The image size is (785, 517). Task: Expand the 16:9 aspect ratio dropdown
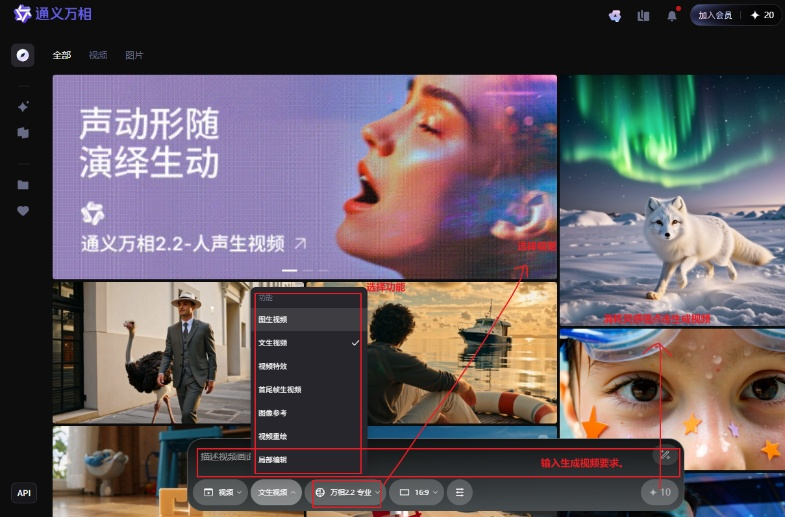[416, 492]
